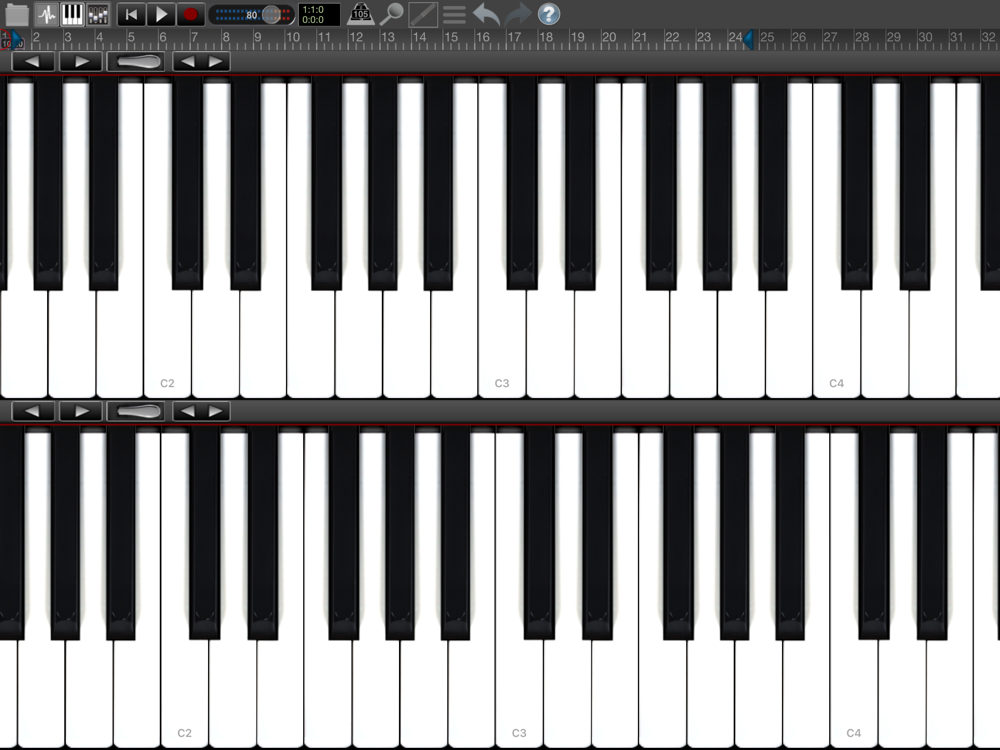Start recording with the red record button

(190, 14)
